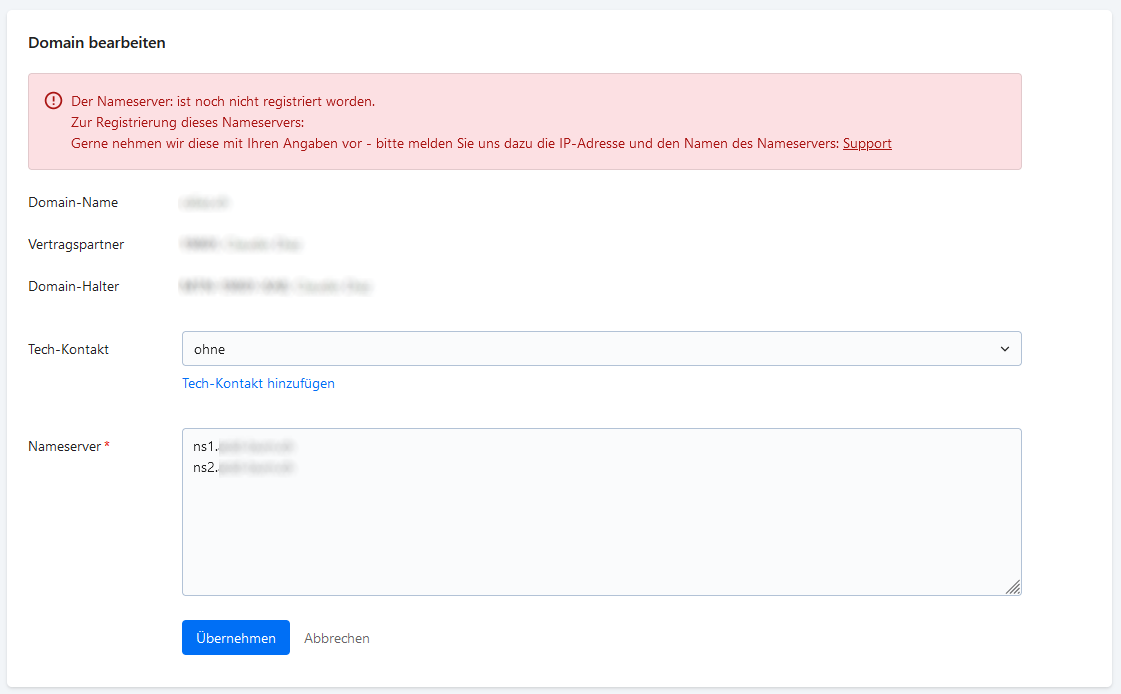Open the Tech-Kontakt dropdown showing 'ohne'

tap(600, 349)
